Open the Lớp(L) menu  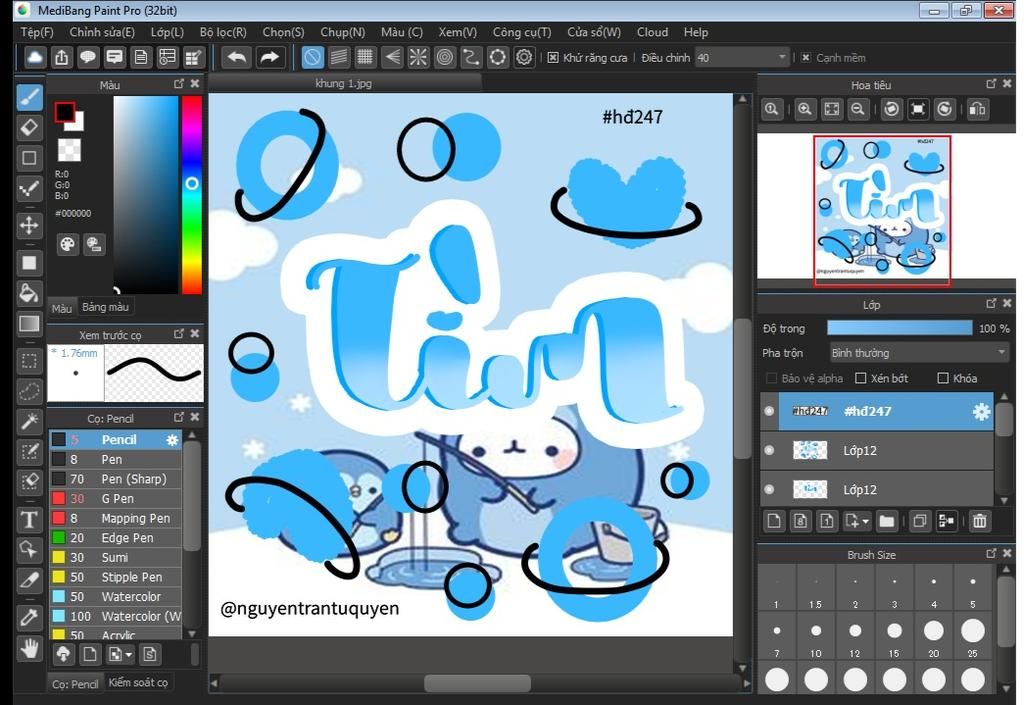(x=167, y=32)
